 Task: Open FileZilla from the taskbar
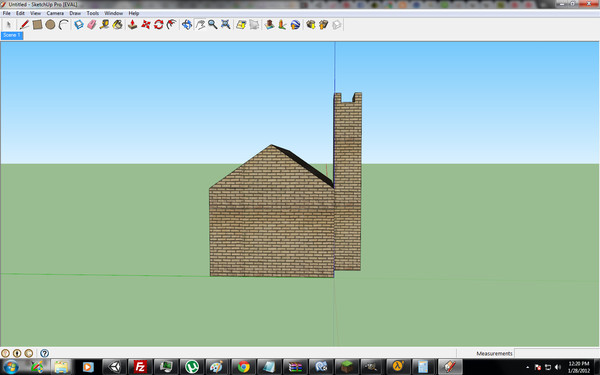point(140,367)
